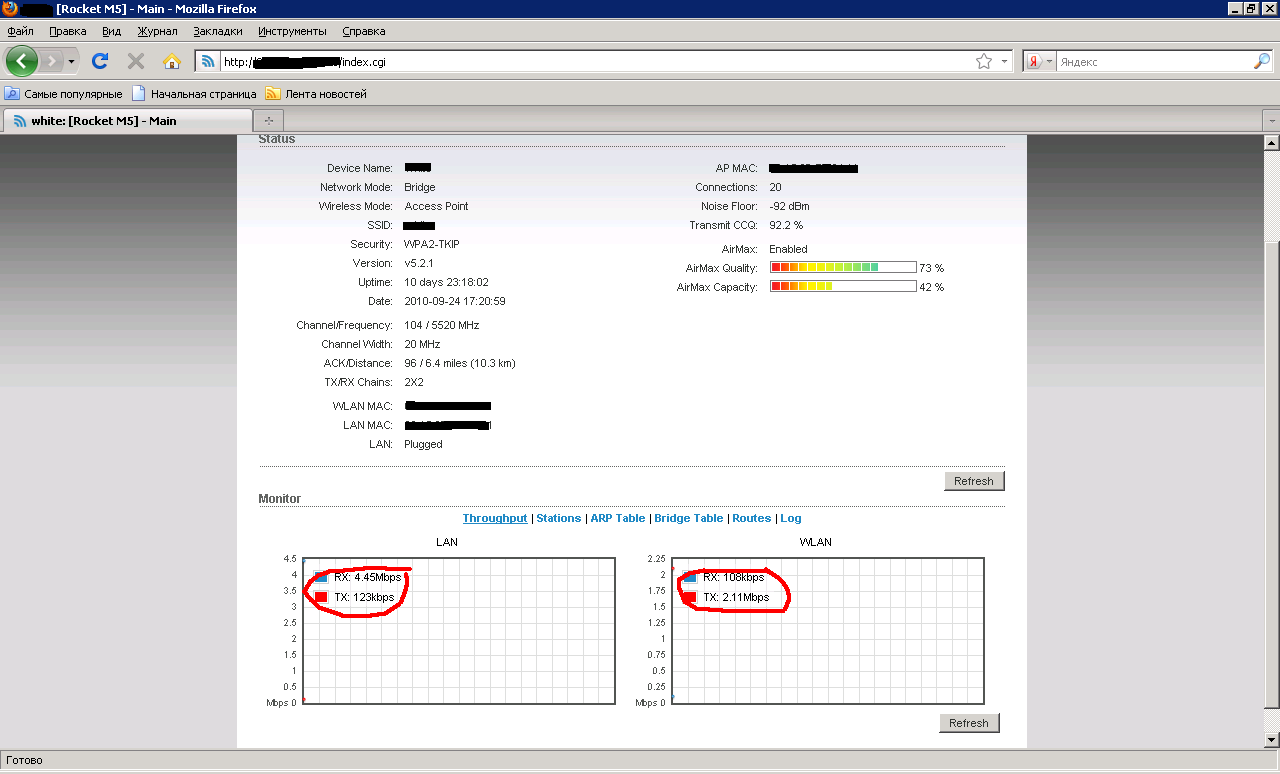Screen dimensions: 1280x774
Task: Open the back/forward history dropdown arrow
Action: pos(72,61)
